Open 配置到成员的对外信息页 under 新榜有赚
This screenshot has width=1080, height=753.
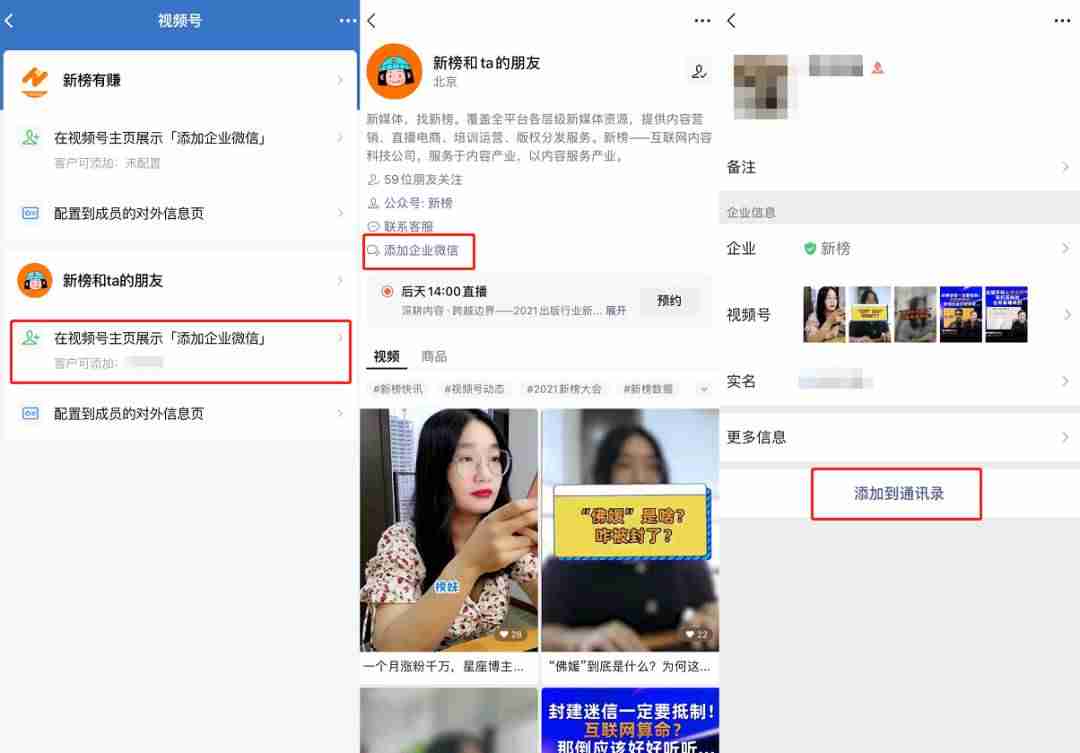[x=180, y=213]
